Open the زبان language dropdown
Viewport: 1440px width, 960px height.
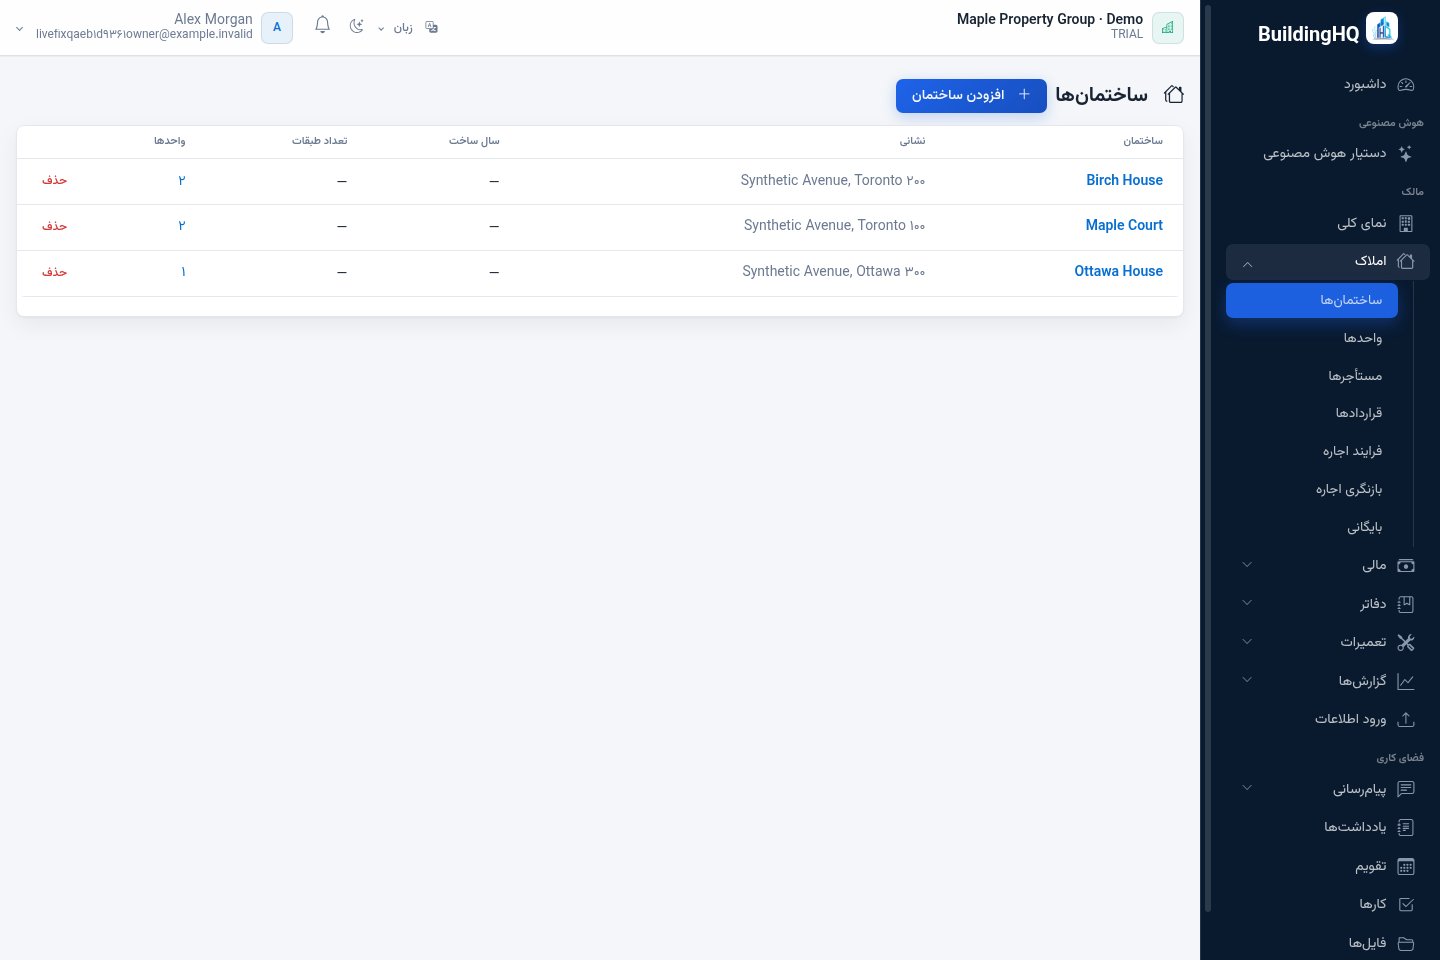pos(395,27)
